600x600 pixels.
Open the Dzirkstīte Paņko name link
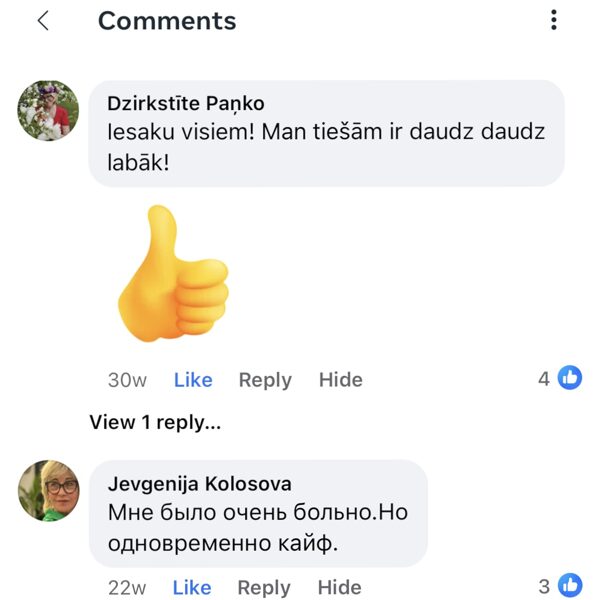(x=185, y=104)
